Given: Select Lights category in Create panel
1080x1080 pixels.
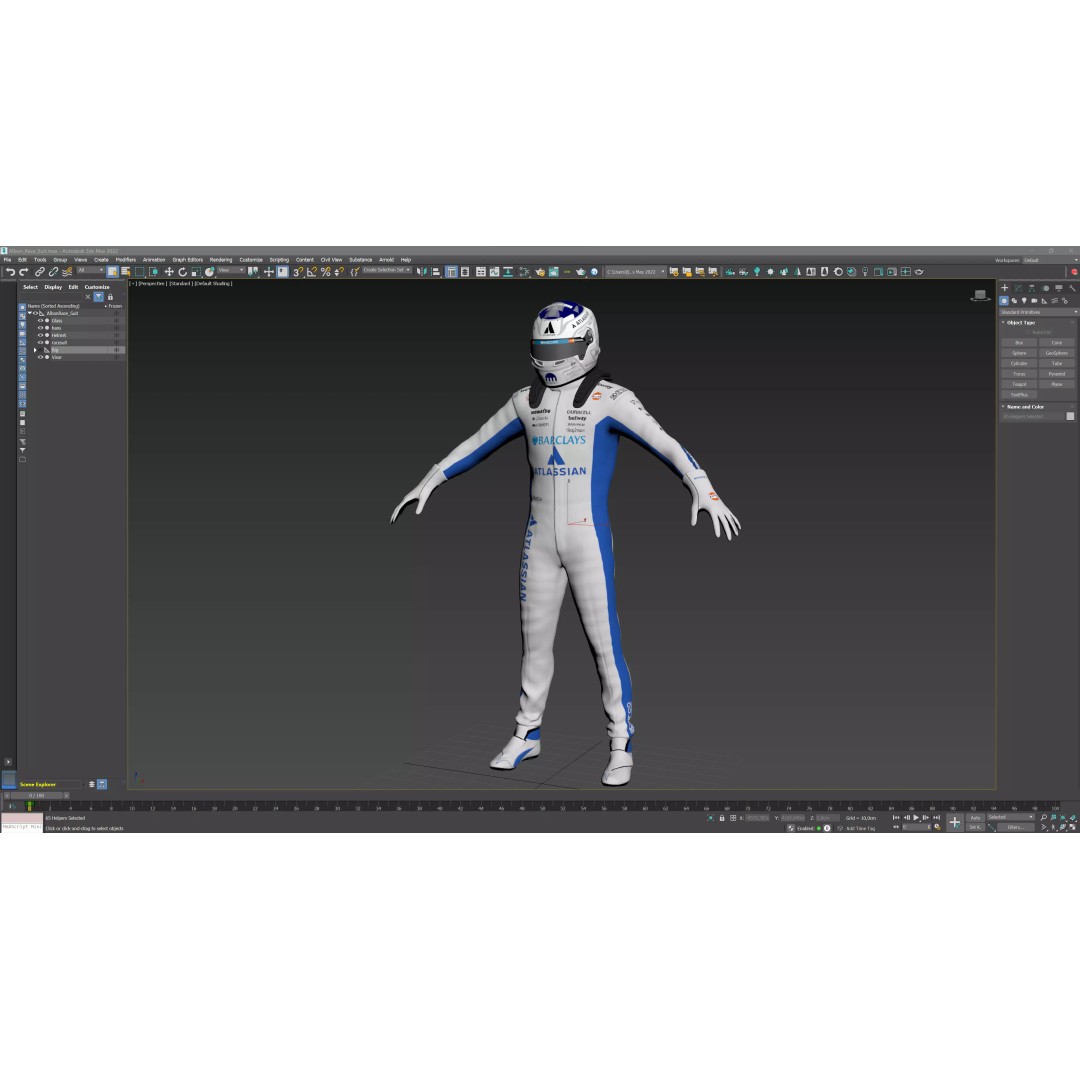Looking at the screenshot, I should pyautogui.click(x=1024, y=300).
